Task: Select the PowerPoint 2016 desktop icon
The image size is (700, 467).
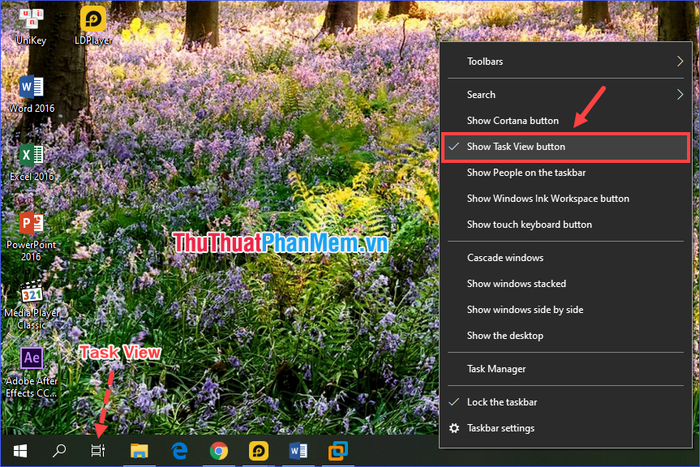Action: pos(31,237)
